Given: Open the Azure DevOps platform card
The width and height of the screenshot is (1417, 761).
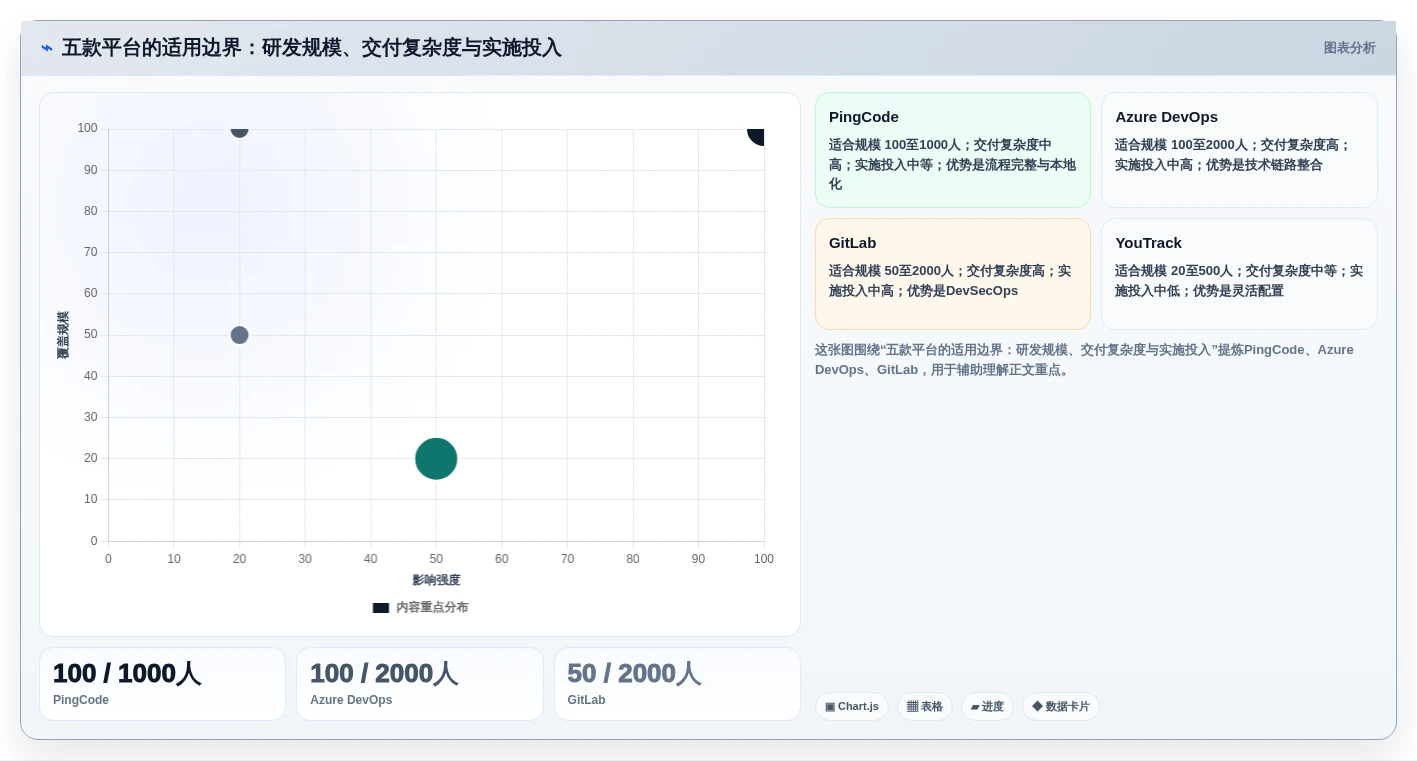Looking at the screenshot, I should click(x=1239, y=150).
